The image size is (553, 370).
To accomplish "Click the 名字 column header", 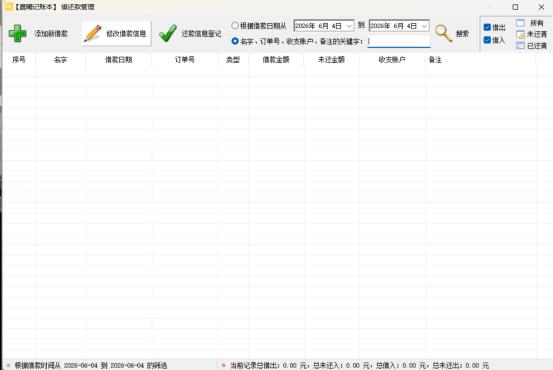I will 60,60.
